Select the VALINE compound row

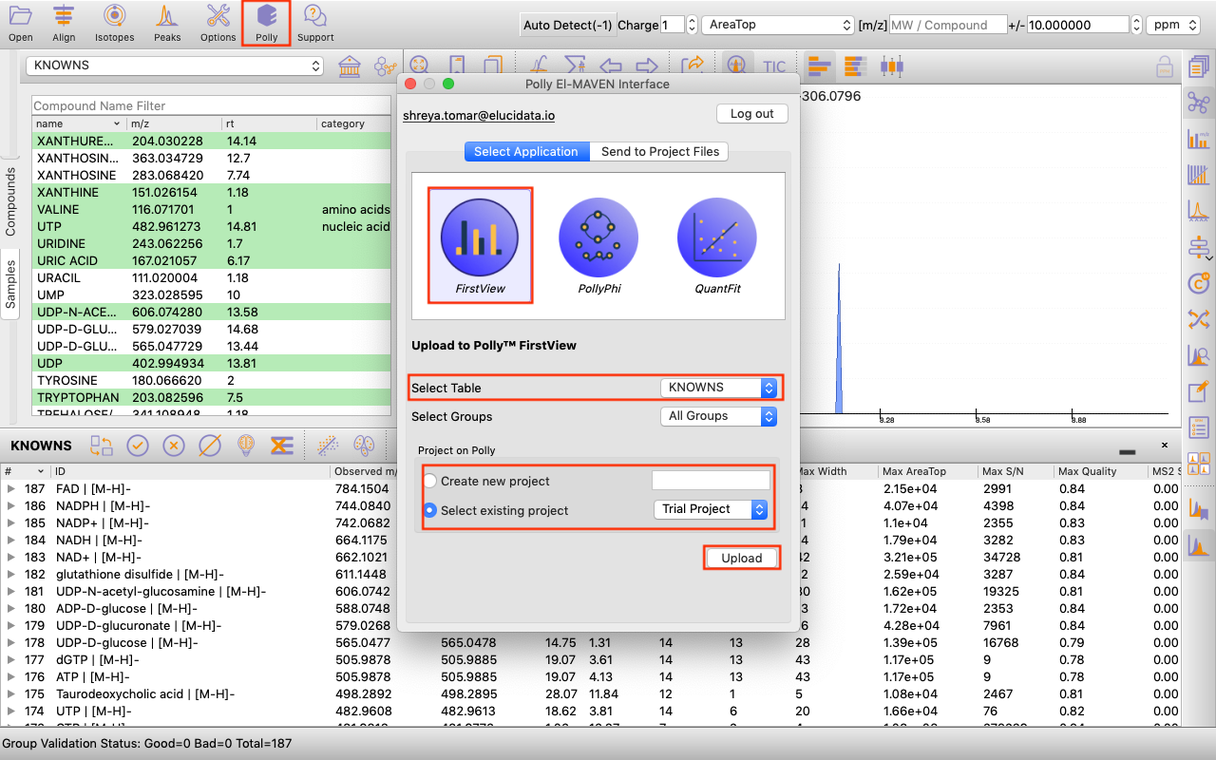(211, 209)
